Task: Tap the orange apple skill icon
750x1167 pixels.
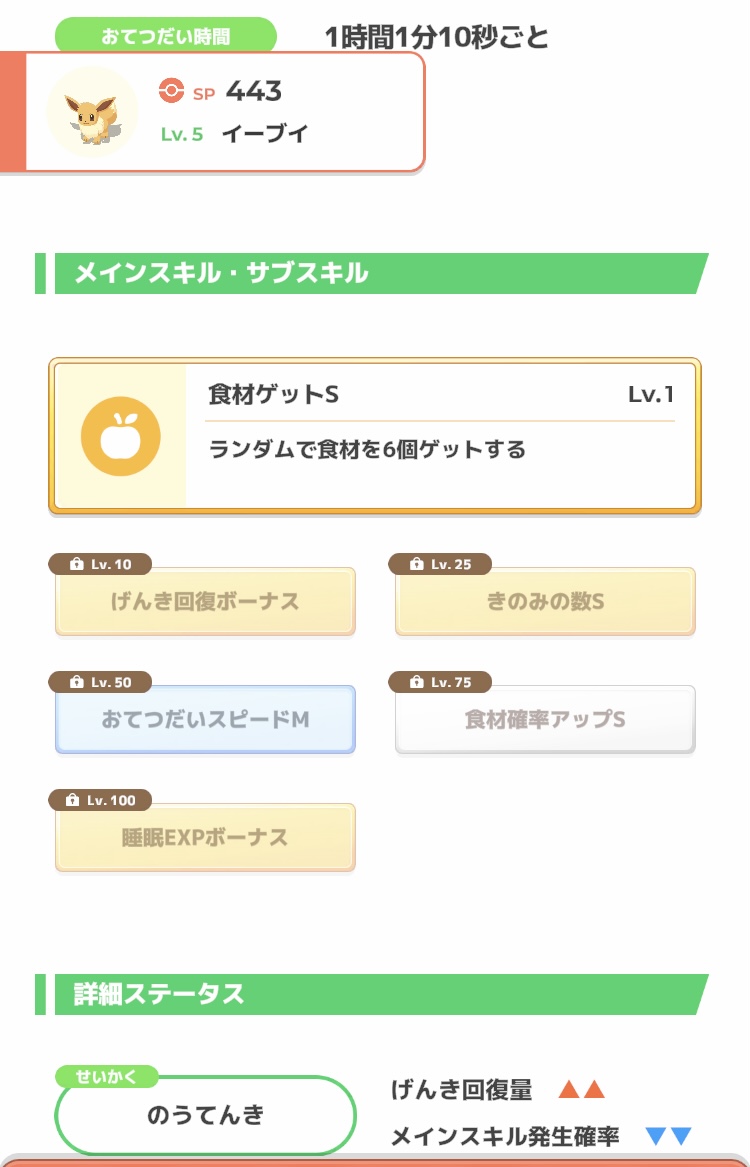Action: coord(121,436)
